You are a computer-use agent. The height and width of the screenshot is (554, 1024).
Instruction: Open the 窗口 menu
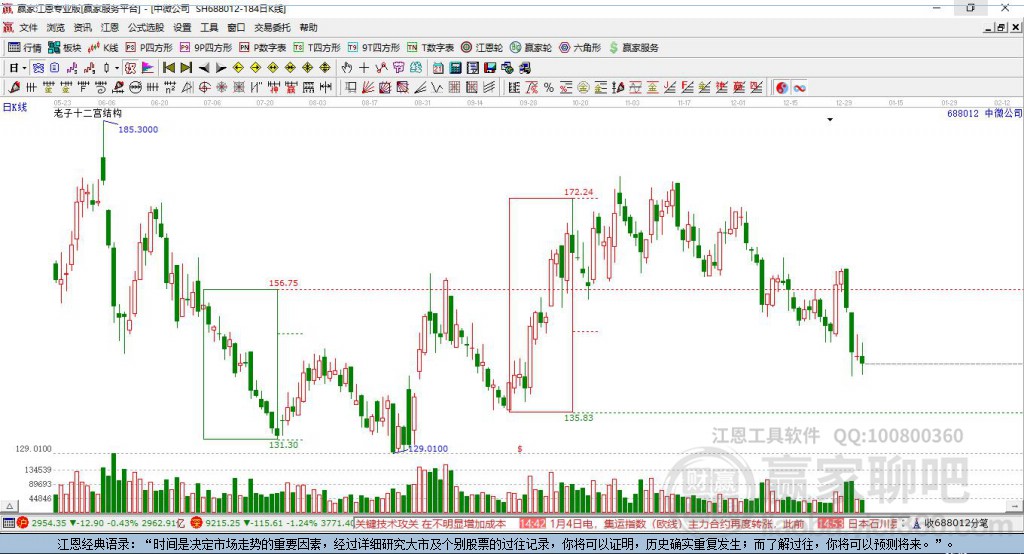point(236,27)
